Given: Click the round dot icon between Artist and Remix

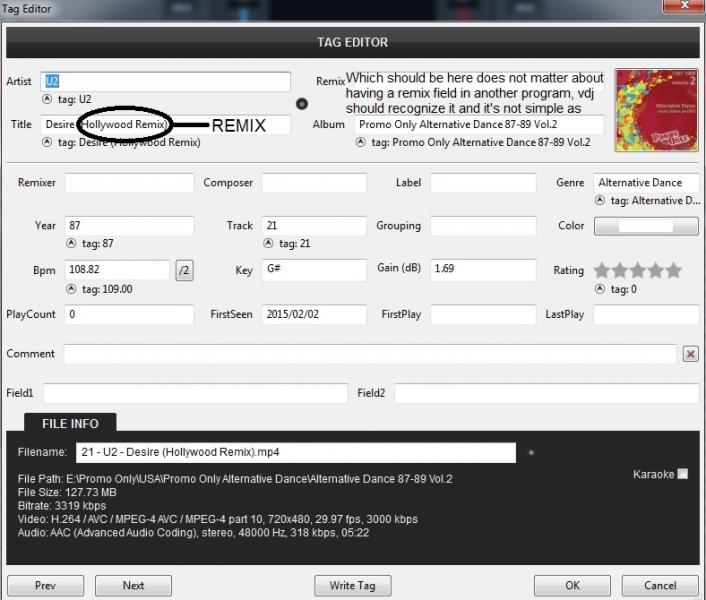Looking at the screenshot, I should coord(302,104).
